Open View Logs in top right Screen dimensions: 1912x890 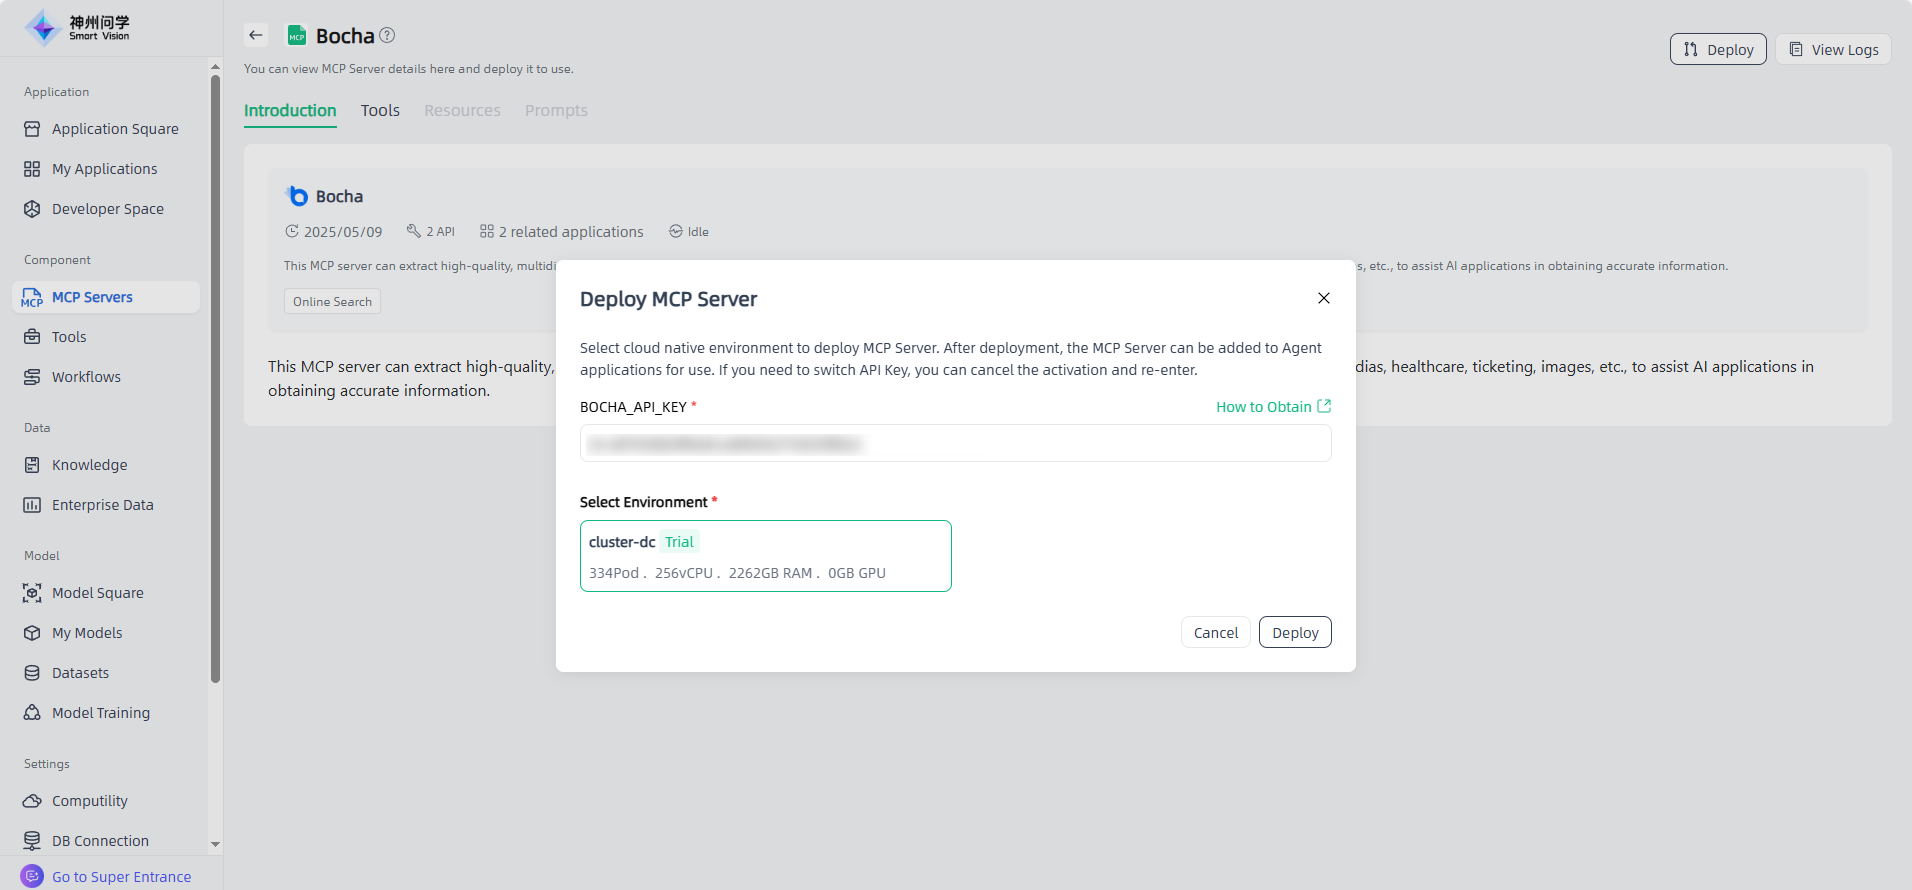1832,50
